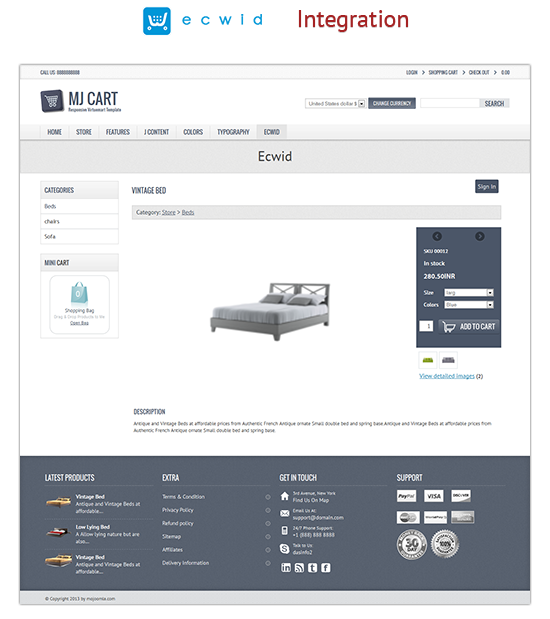Click the Open Bag link
Screen dimensions: 550x619
click(79, 323)
